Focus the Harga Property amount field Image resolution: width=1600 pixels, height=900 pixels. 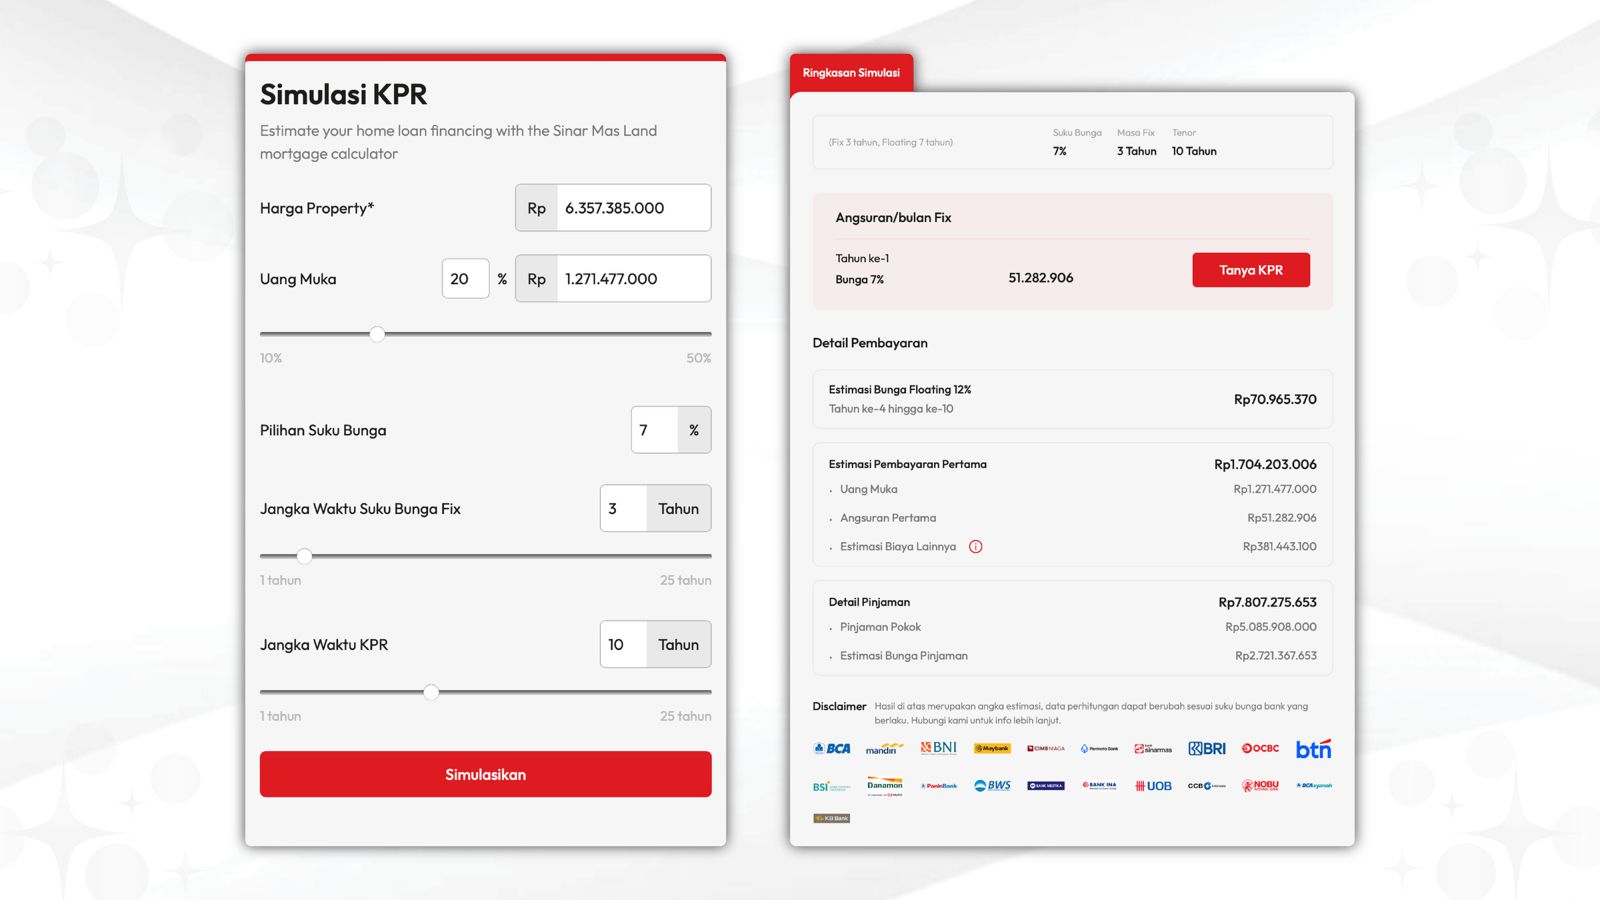click(x=633, y=208)
